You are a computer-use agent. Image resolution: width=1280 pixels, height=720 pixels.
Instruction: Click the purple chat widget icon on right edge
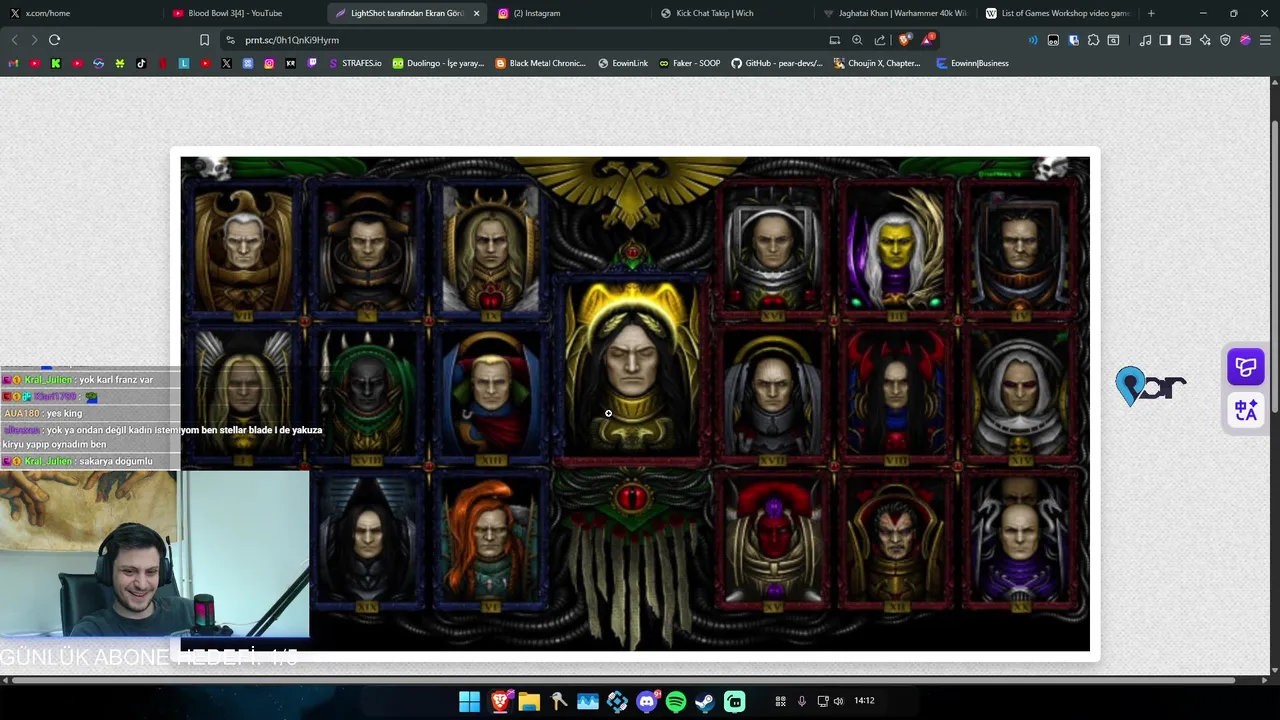(x=1246, y=367)
